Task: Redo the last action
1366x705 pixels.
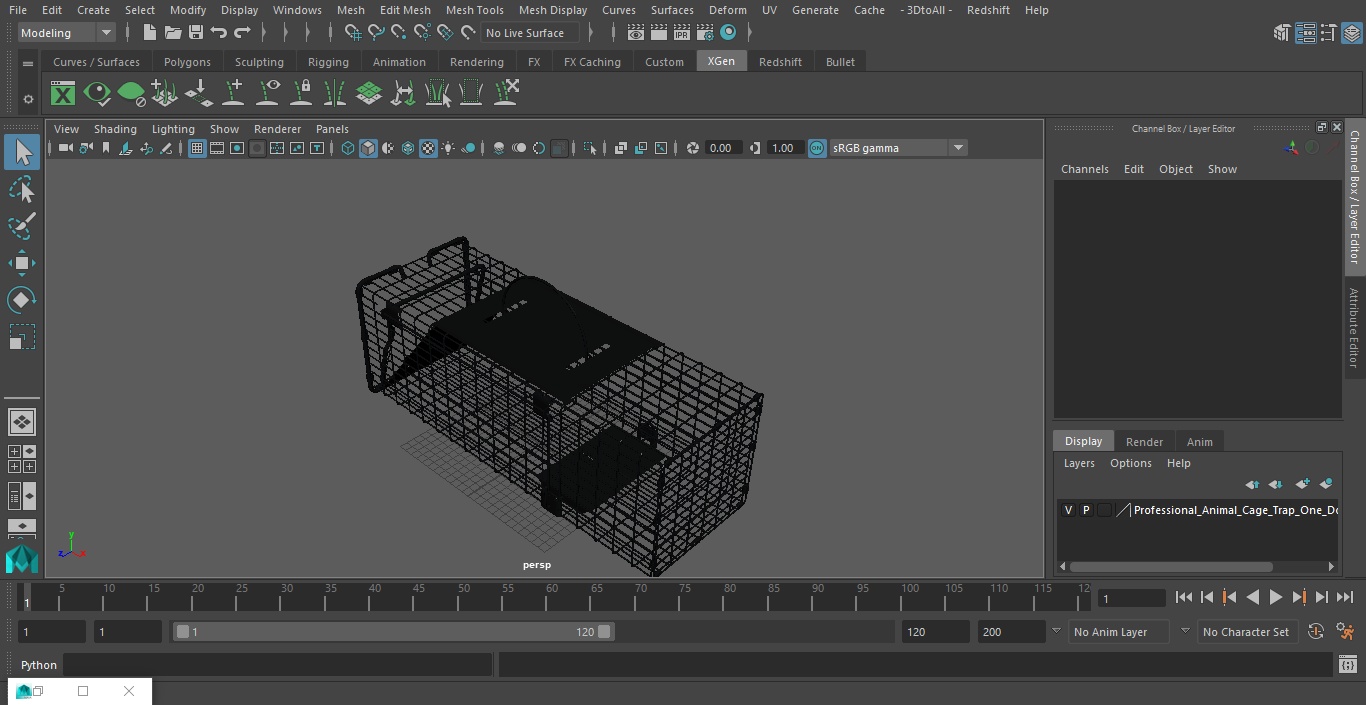Action: (242, 33)
